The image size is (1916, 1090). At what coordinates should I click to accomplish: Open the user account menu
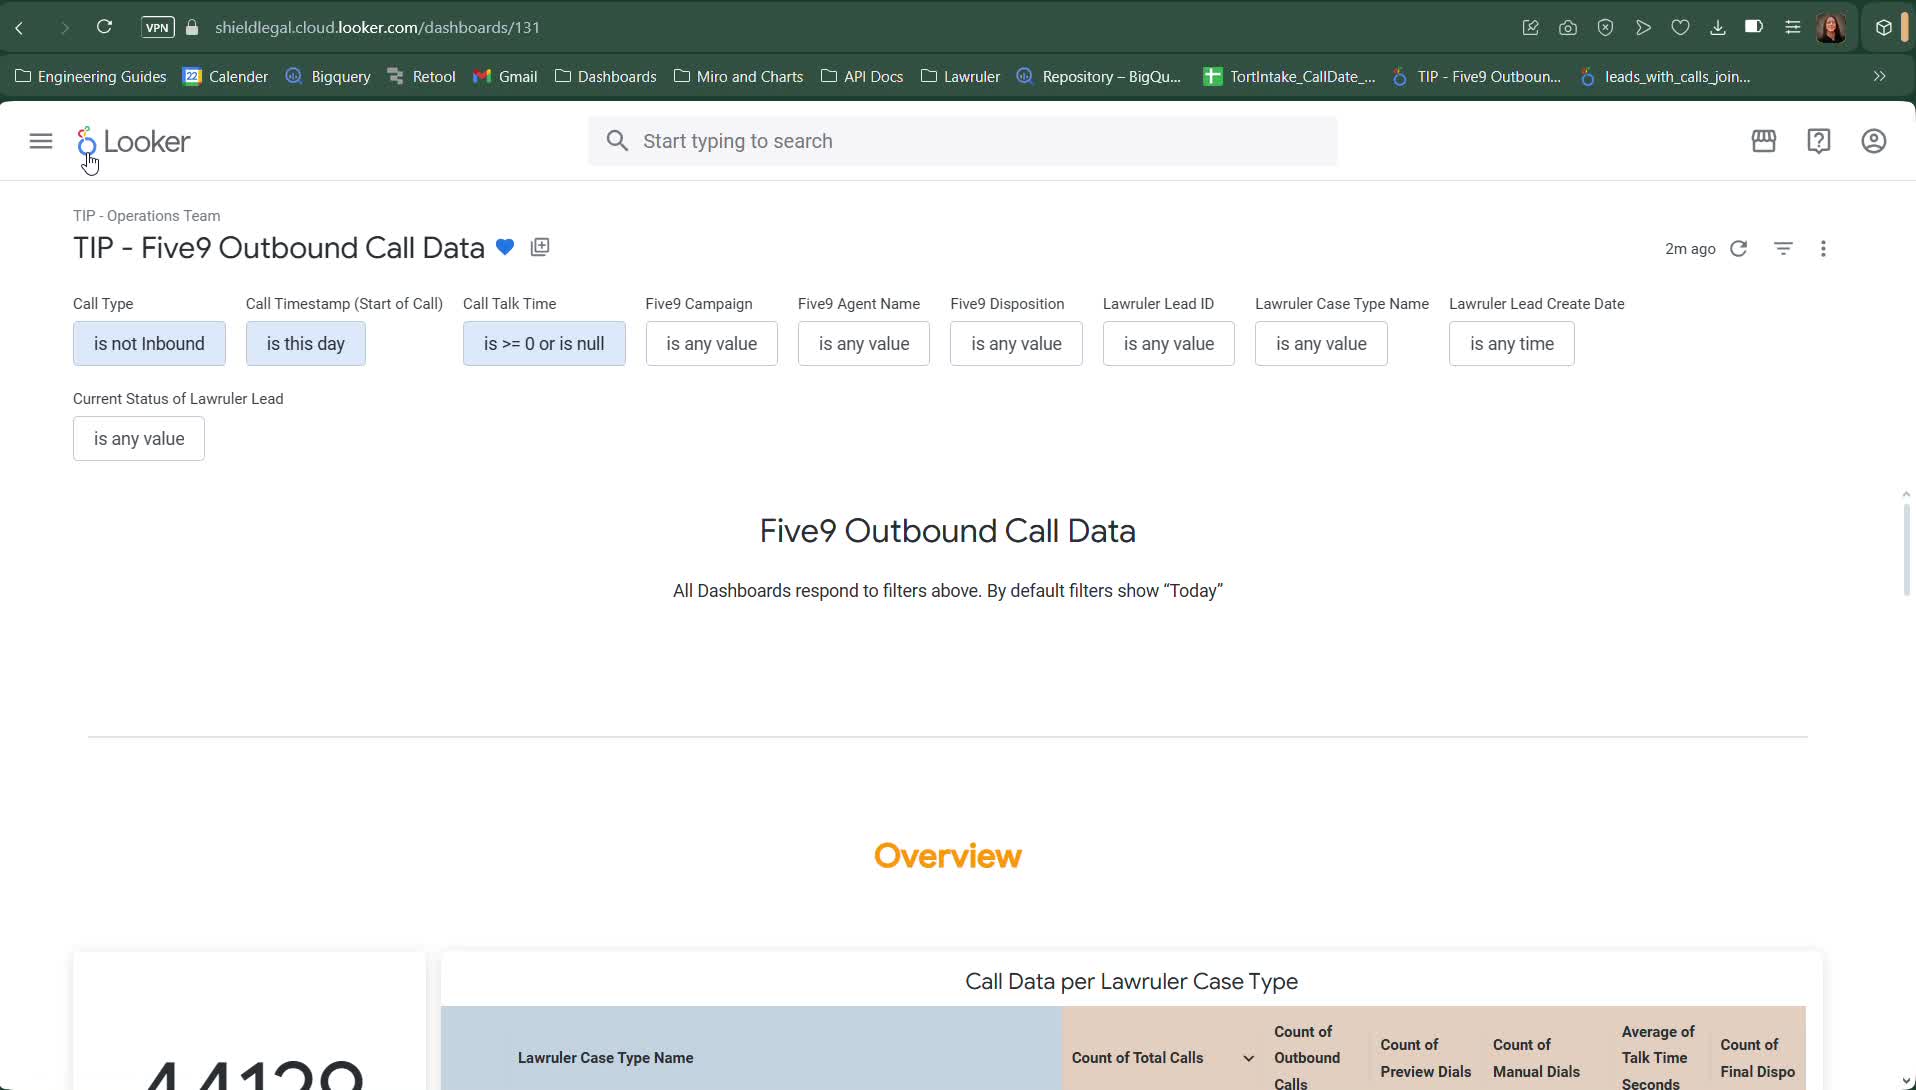pos(1873,141)
